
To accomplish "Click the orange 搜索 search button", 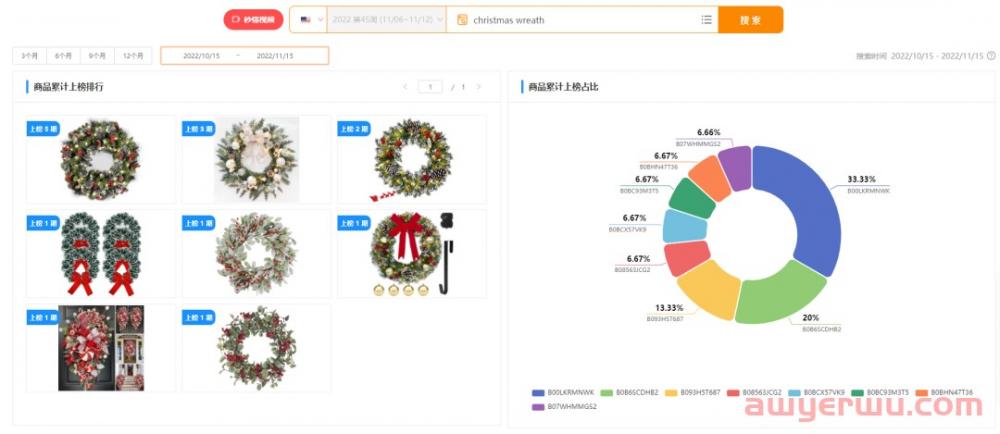I will pos(750,20).
